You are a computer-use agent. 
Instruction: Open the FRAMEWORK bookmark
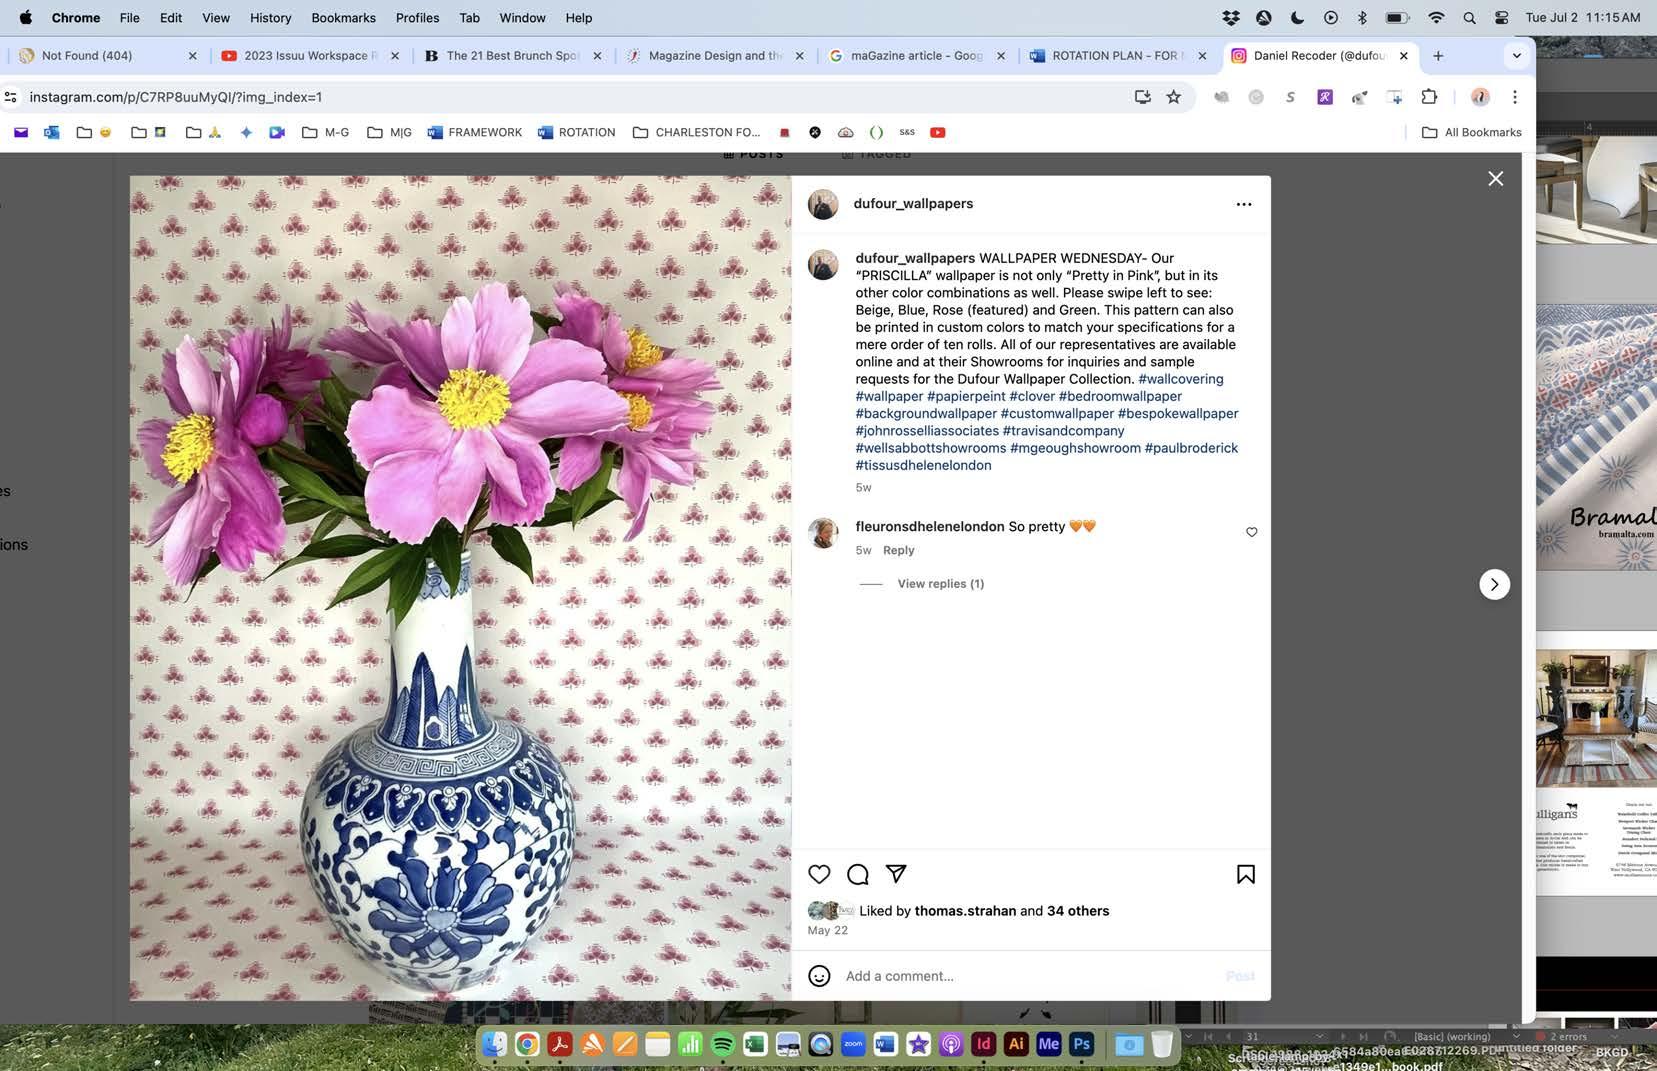(474, 132)
